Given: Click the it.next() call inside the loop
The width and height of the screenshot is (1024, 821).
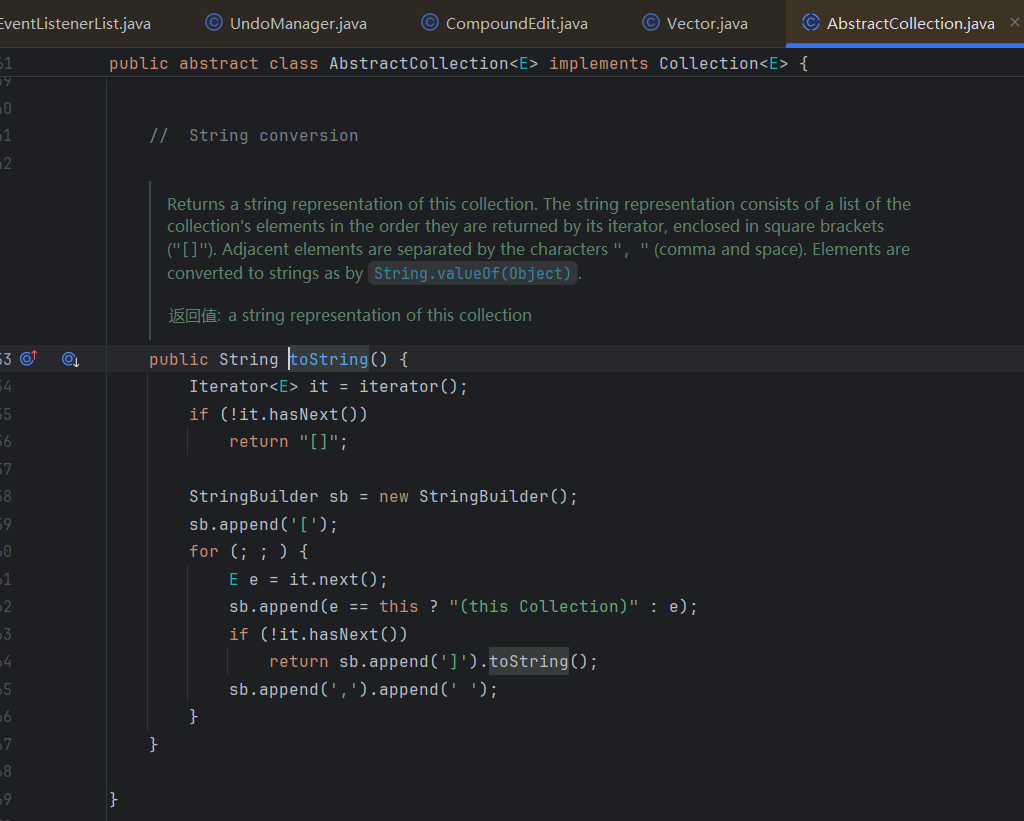Looking at the screenshot, I should [x=336, y=579].
